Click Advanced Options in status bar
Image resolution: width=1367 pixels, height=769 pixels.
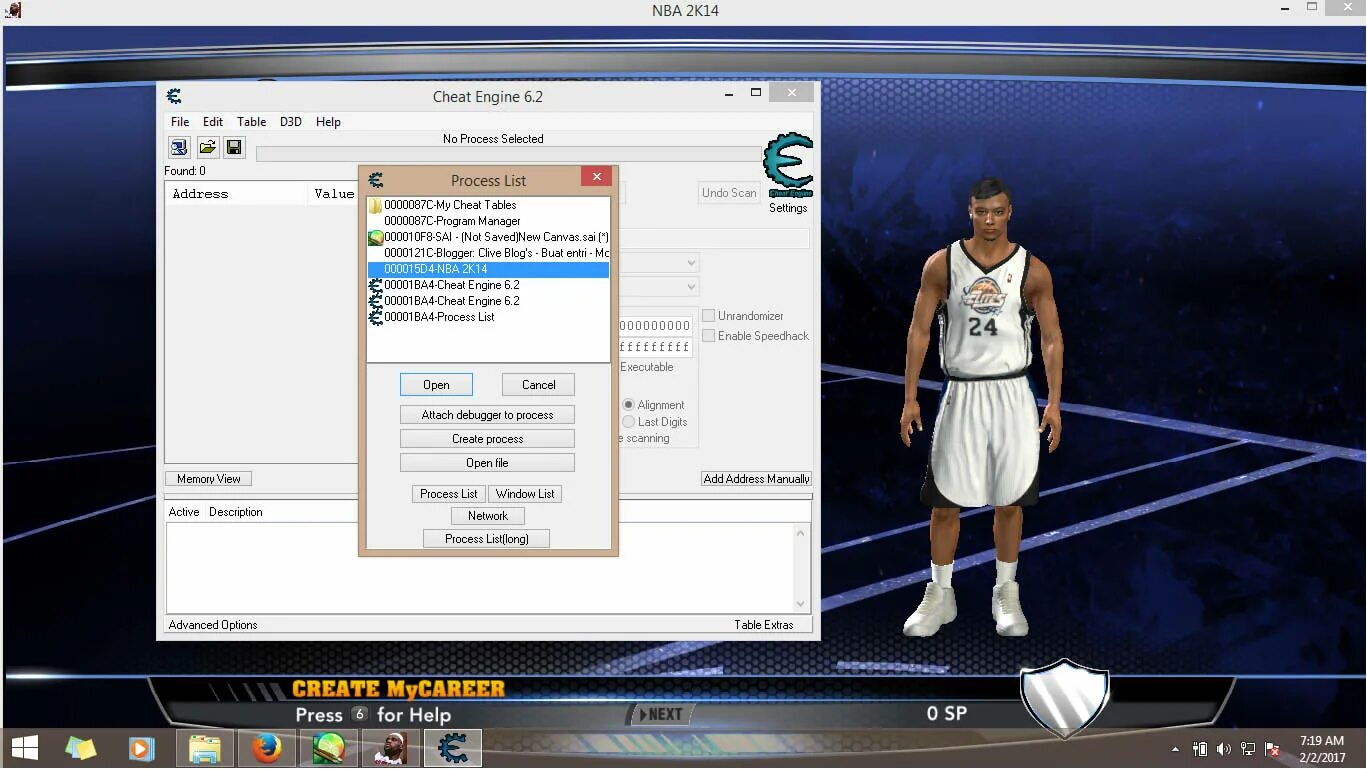(x=213, y=625)
